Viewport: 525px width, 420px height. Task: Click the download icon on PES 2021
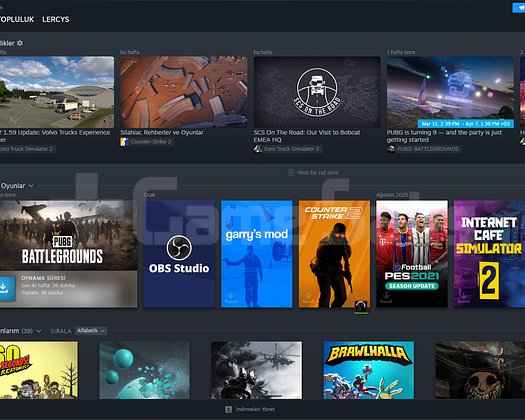(386, 297)
